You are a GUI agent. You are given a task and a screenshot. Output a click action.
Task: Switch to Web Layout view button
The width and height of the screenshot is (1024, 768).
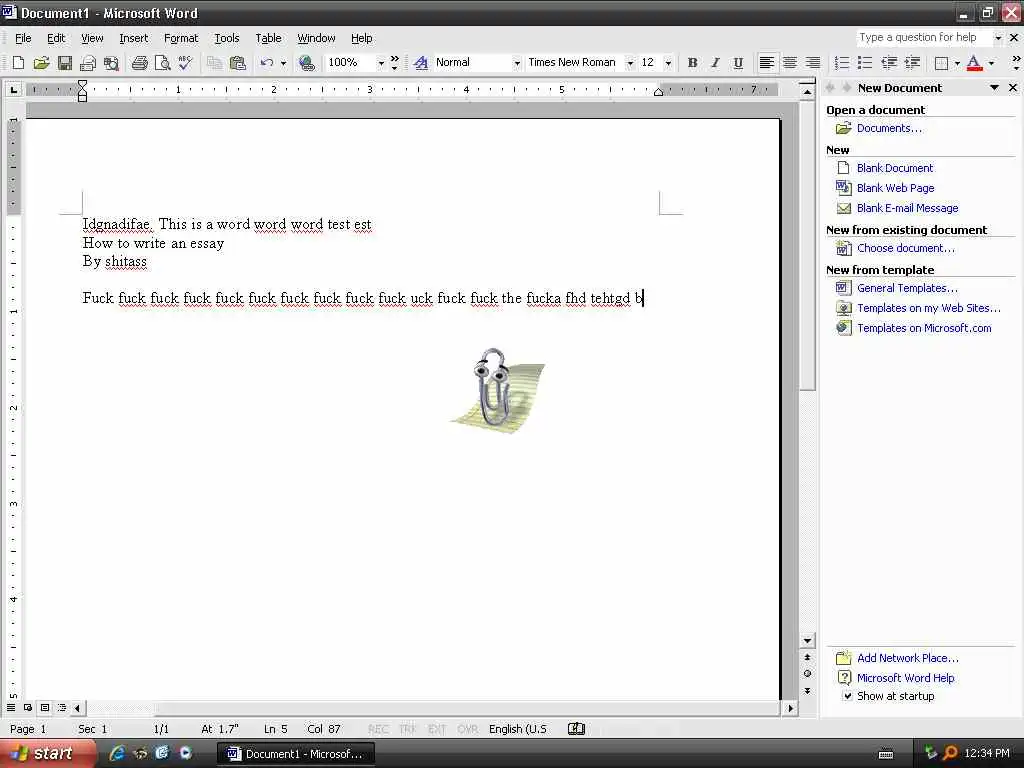point(28,708)
